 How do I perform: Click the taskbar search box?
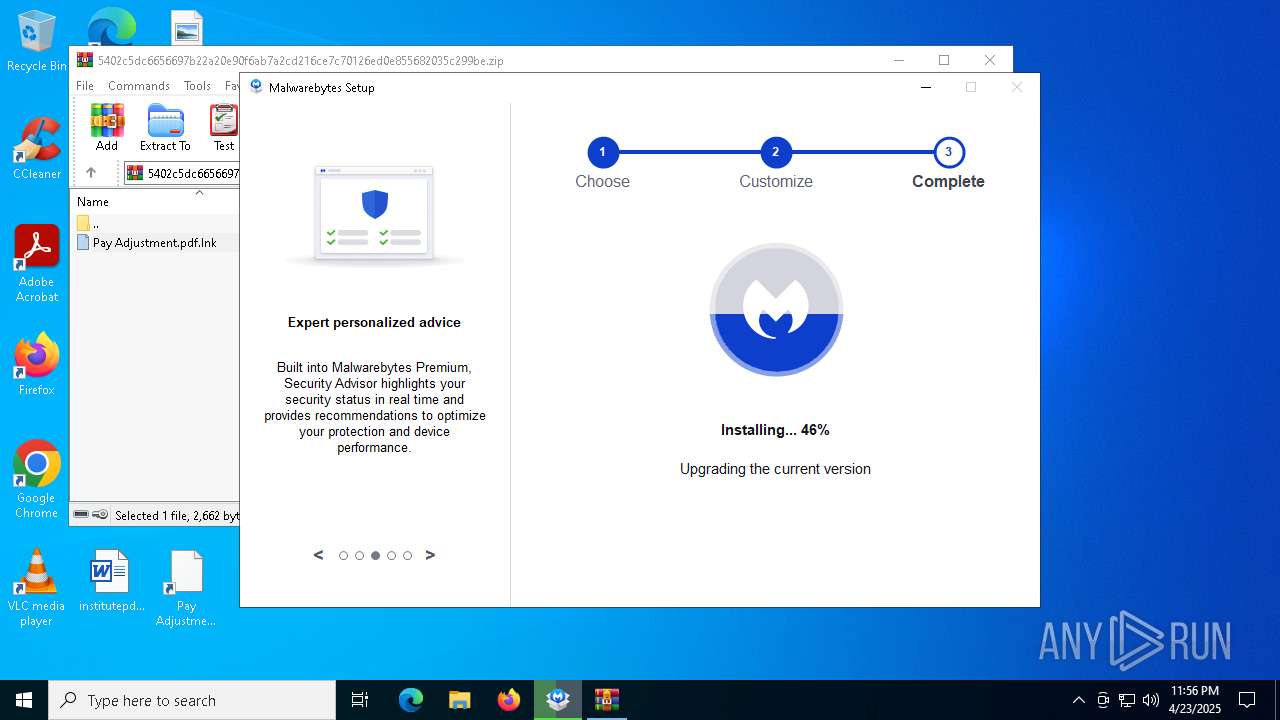(x=192, y=700)
